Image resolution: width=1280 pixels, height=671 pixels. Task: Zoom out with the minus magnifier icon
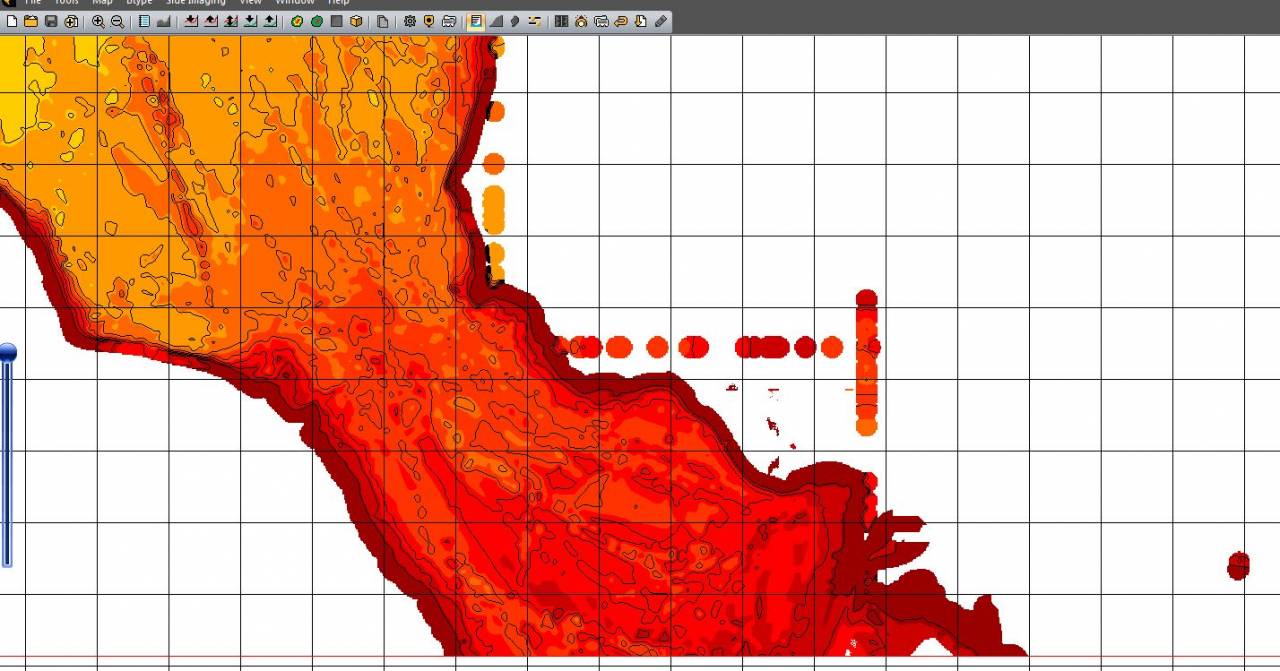pos(118,21)
